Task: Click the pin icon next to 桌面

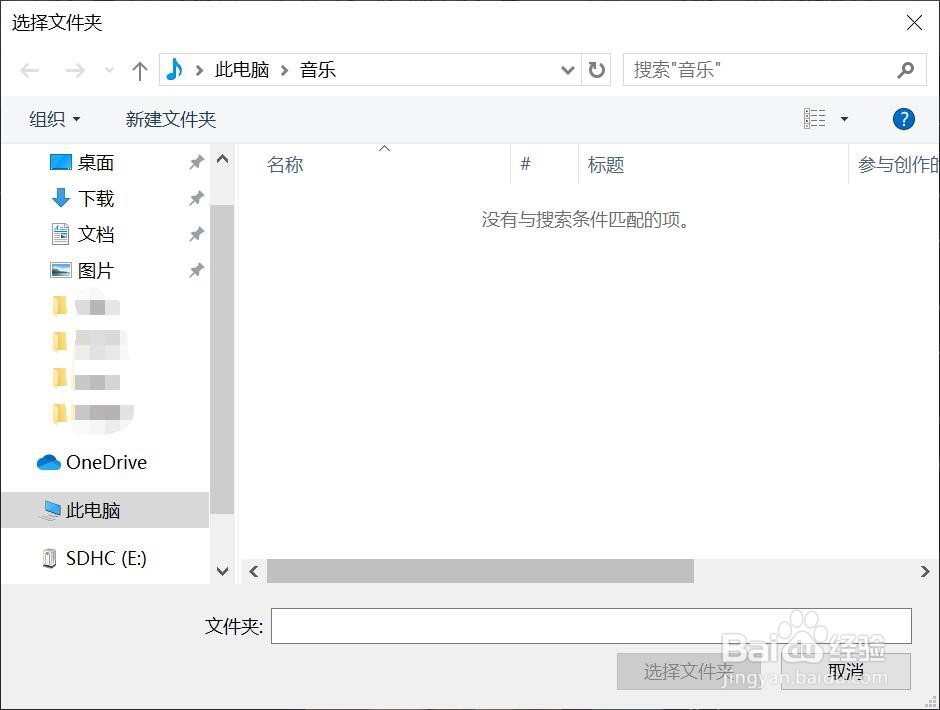Action: pos(196,161)
